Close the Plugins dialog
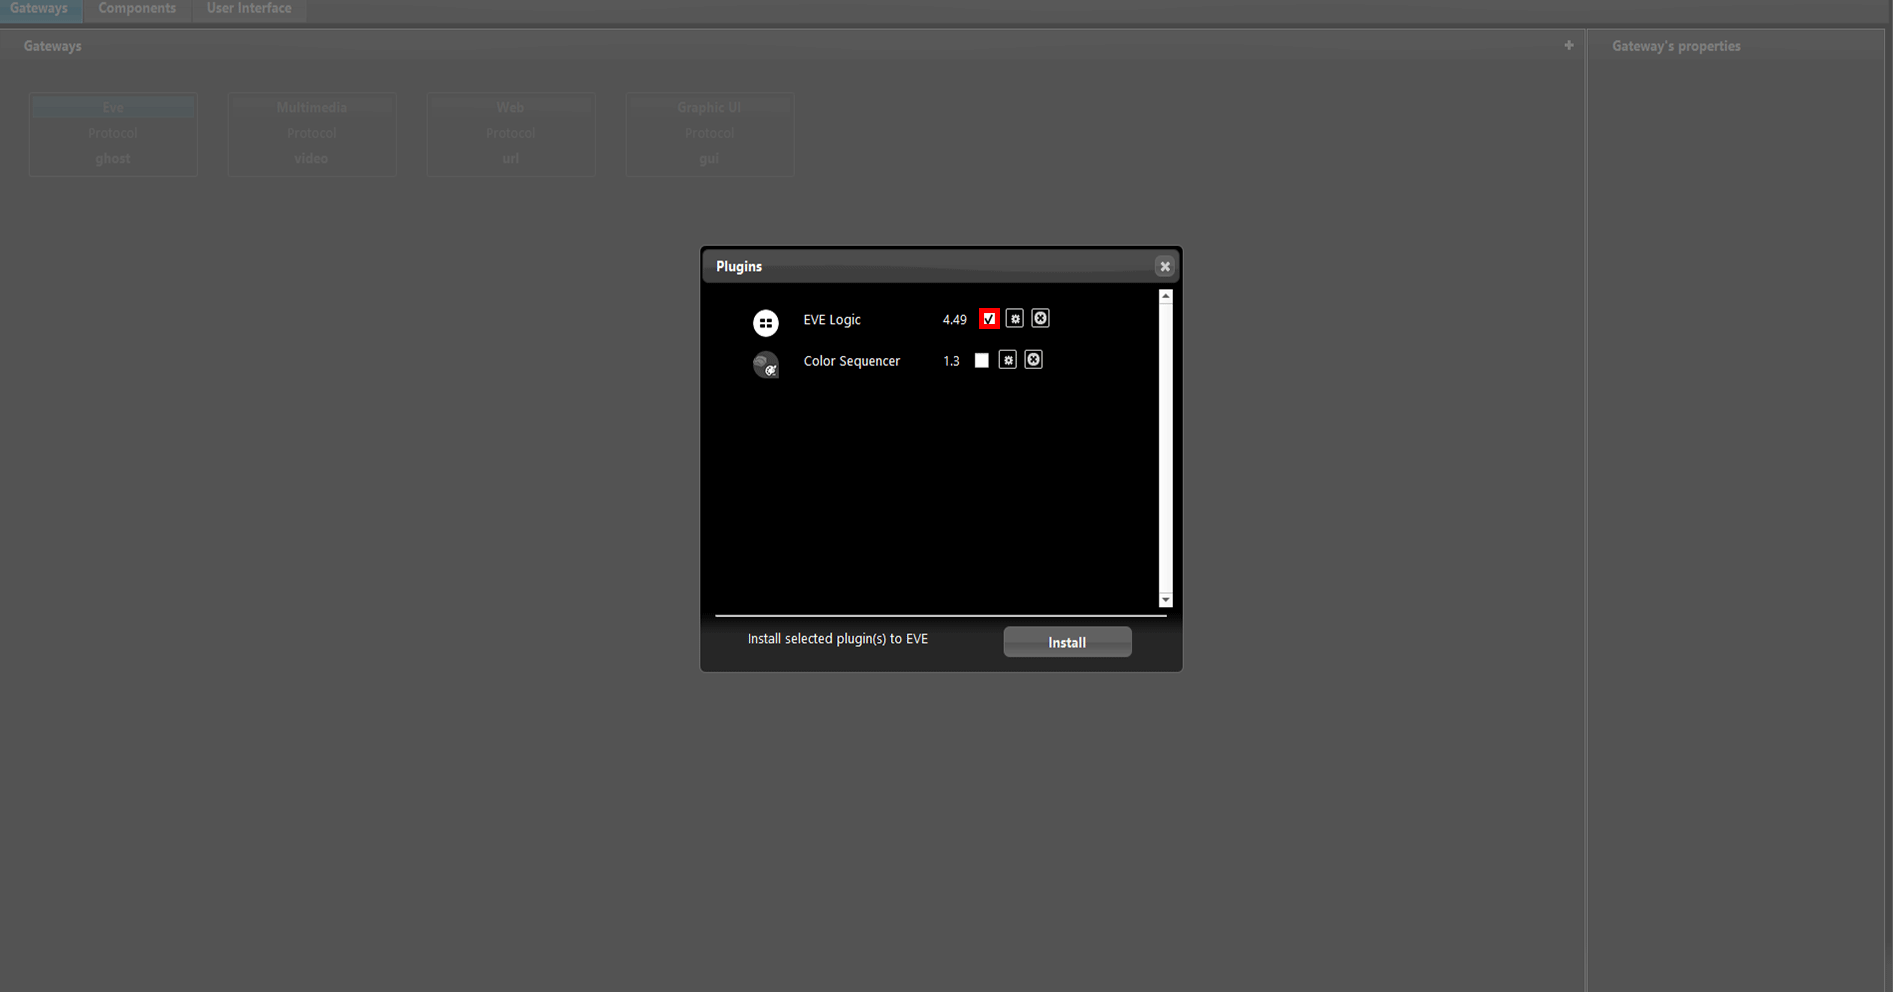 (x=1164, y=266)
